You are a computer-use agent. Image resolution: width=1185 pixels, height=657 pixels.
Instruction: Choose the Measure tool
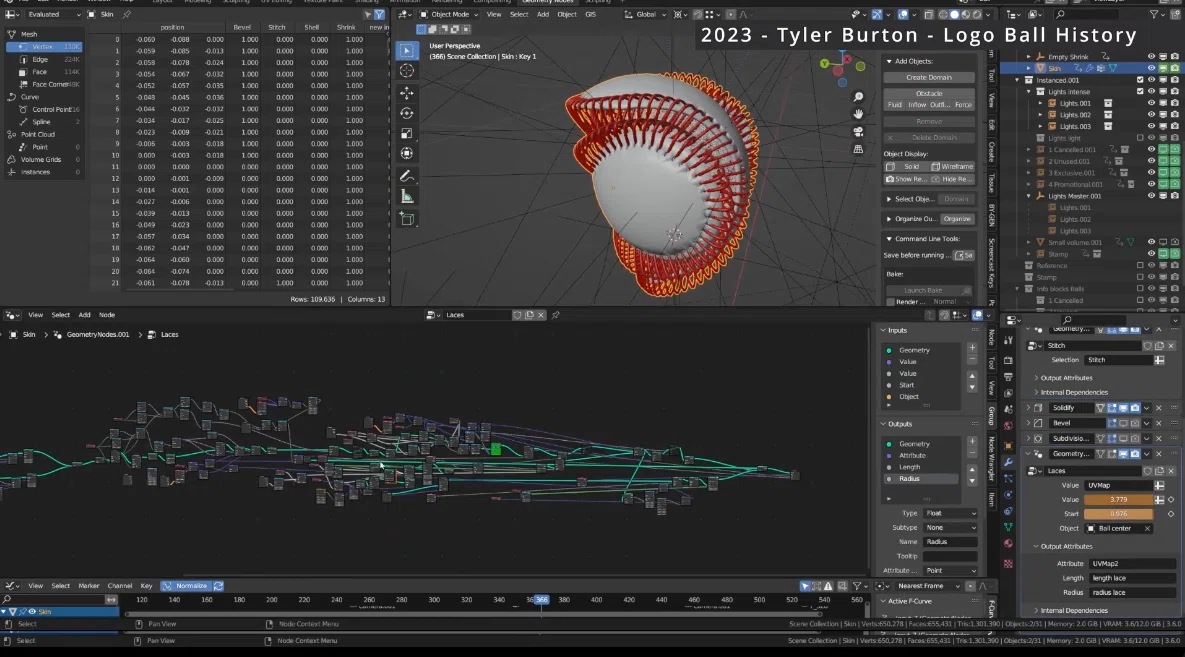pyautogui.click(x=407, y=197)
